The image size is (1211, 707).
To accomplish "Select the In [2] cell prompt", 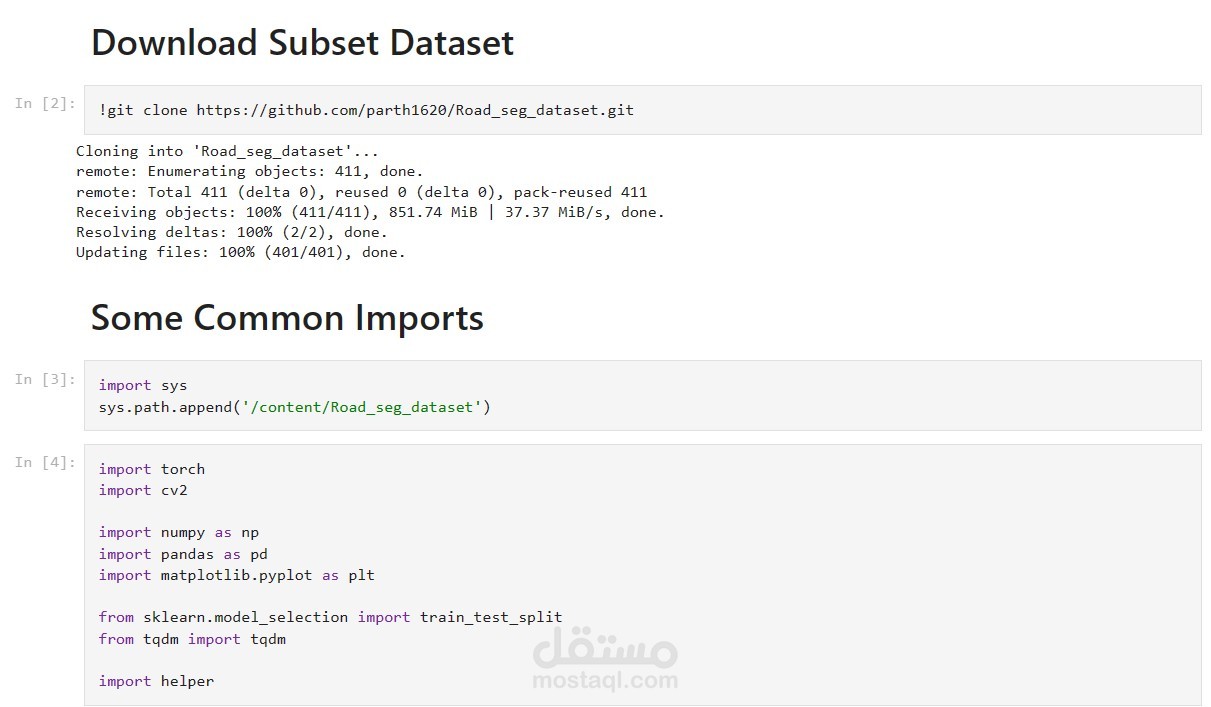I will 45,103.
